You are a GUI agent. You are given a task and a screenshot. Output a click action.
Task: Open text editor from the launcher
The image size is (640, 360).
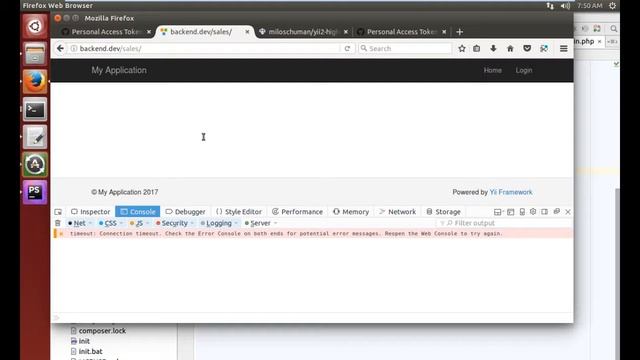35,137
